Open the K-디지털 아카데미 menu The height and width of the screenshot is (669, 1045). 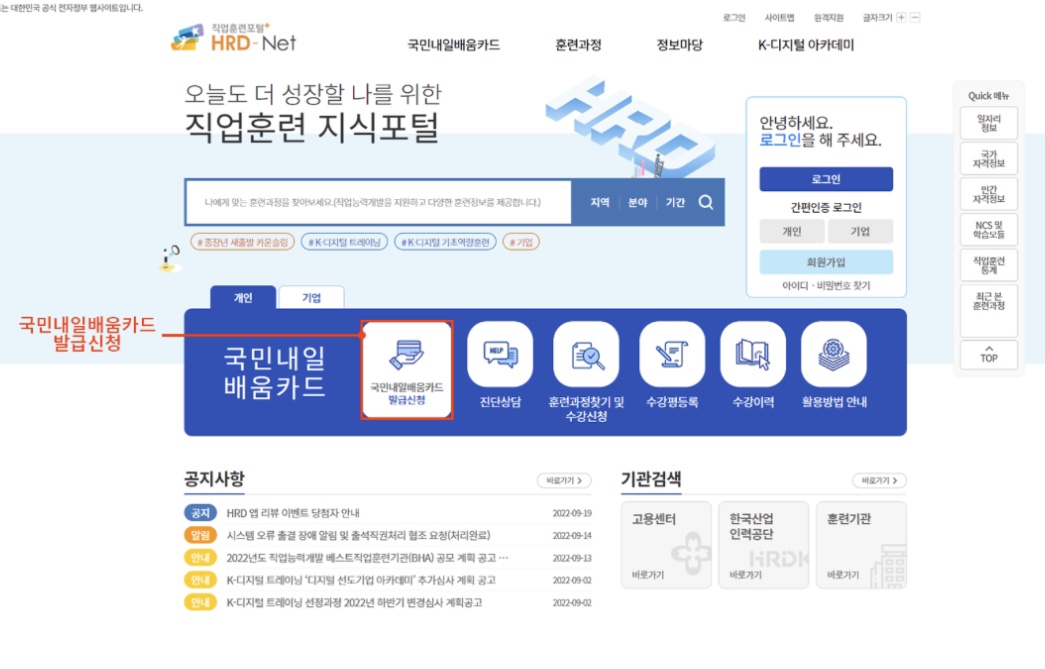pyautogui.click(x=806, y=45)
